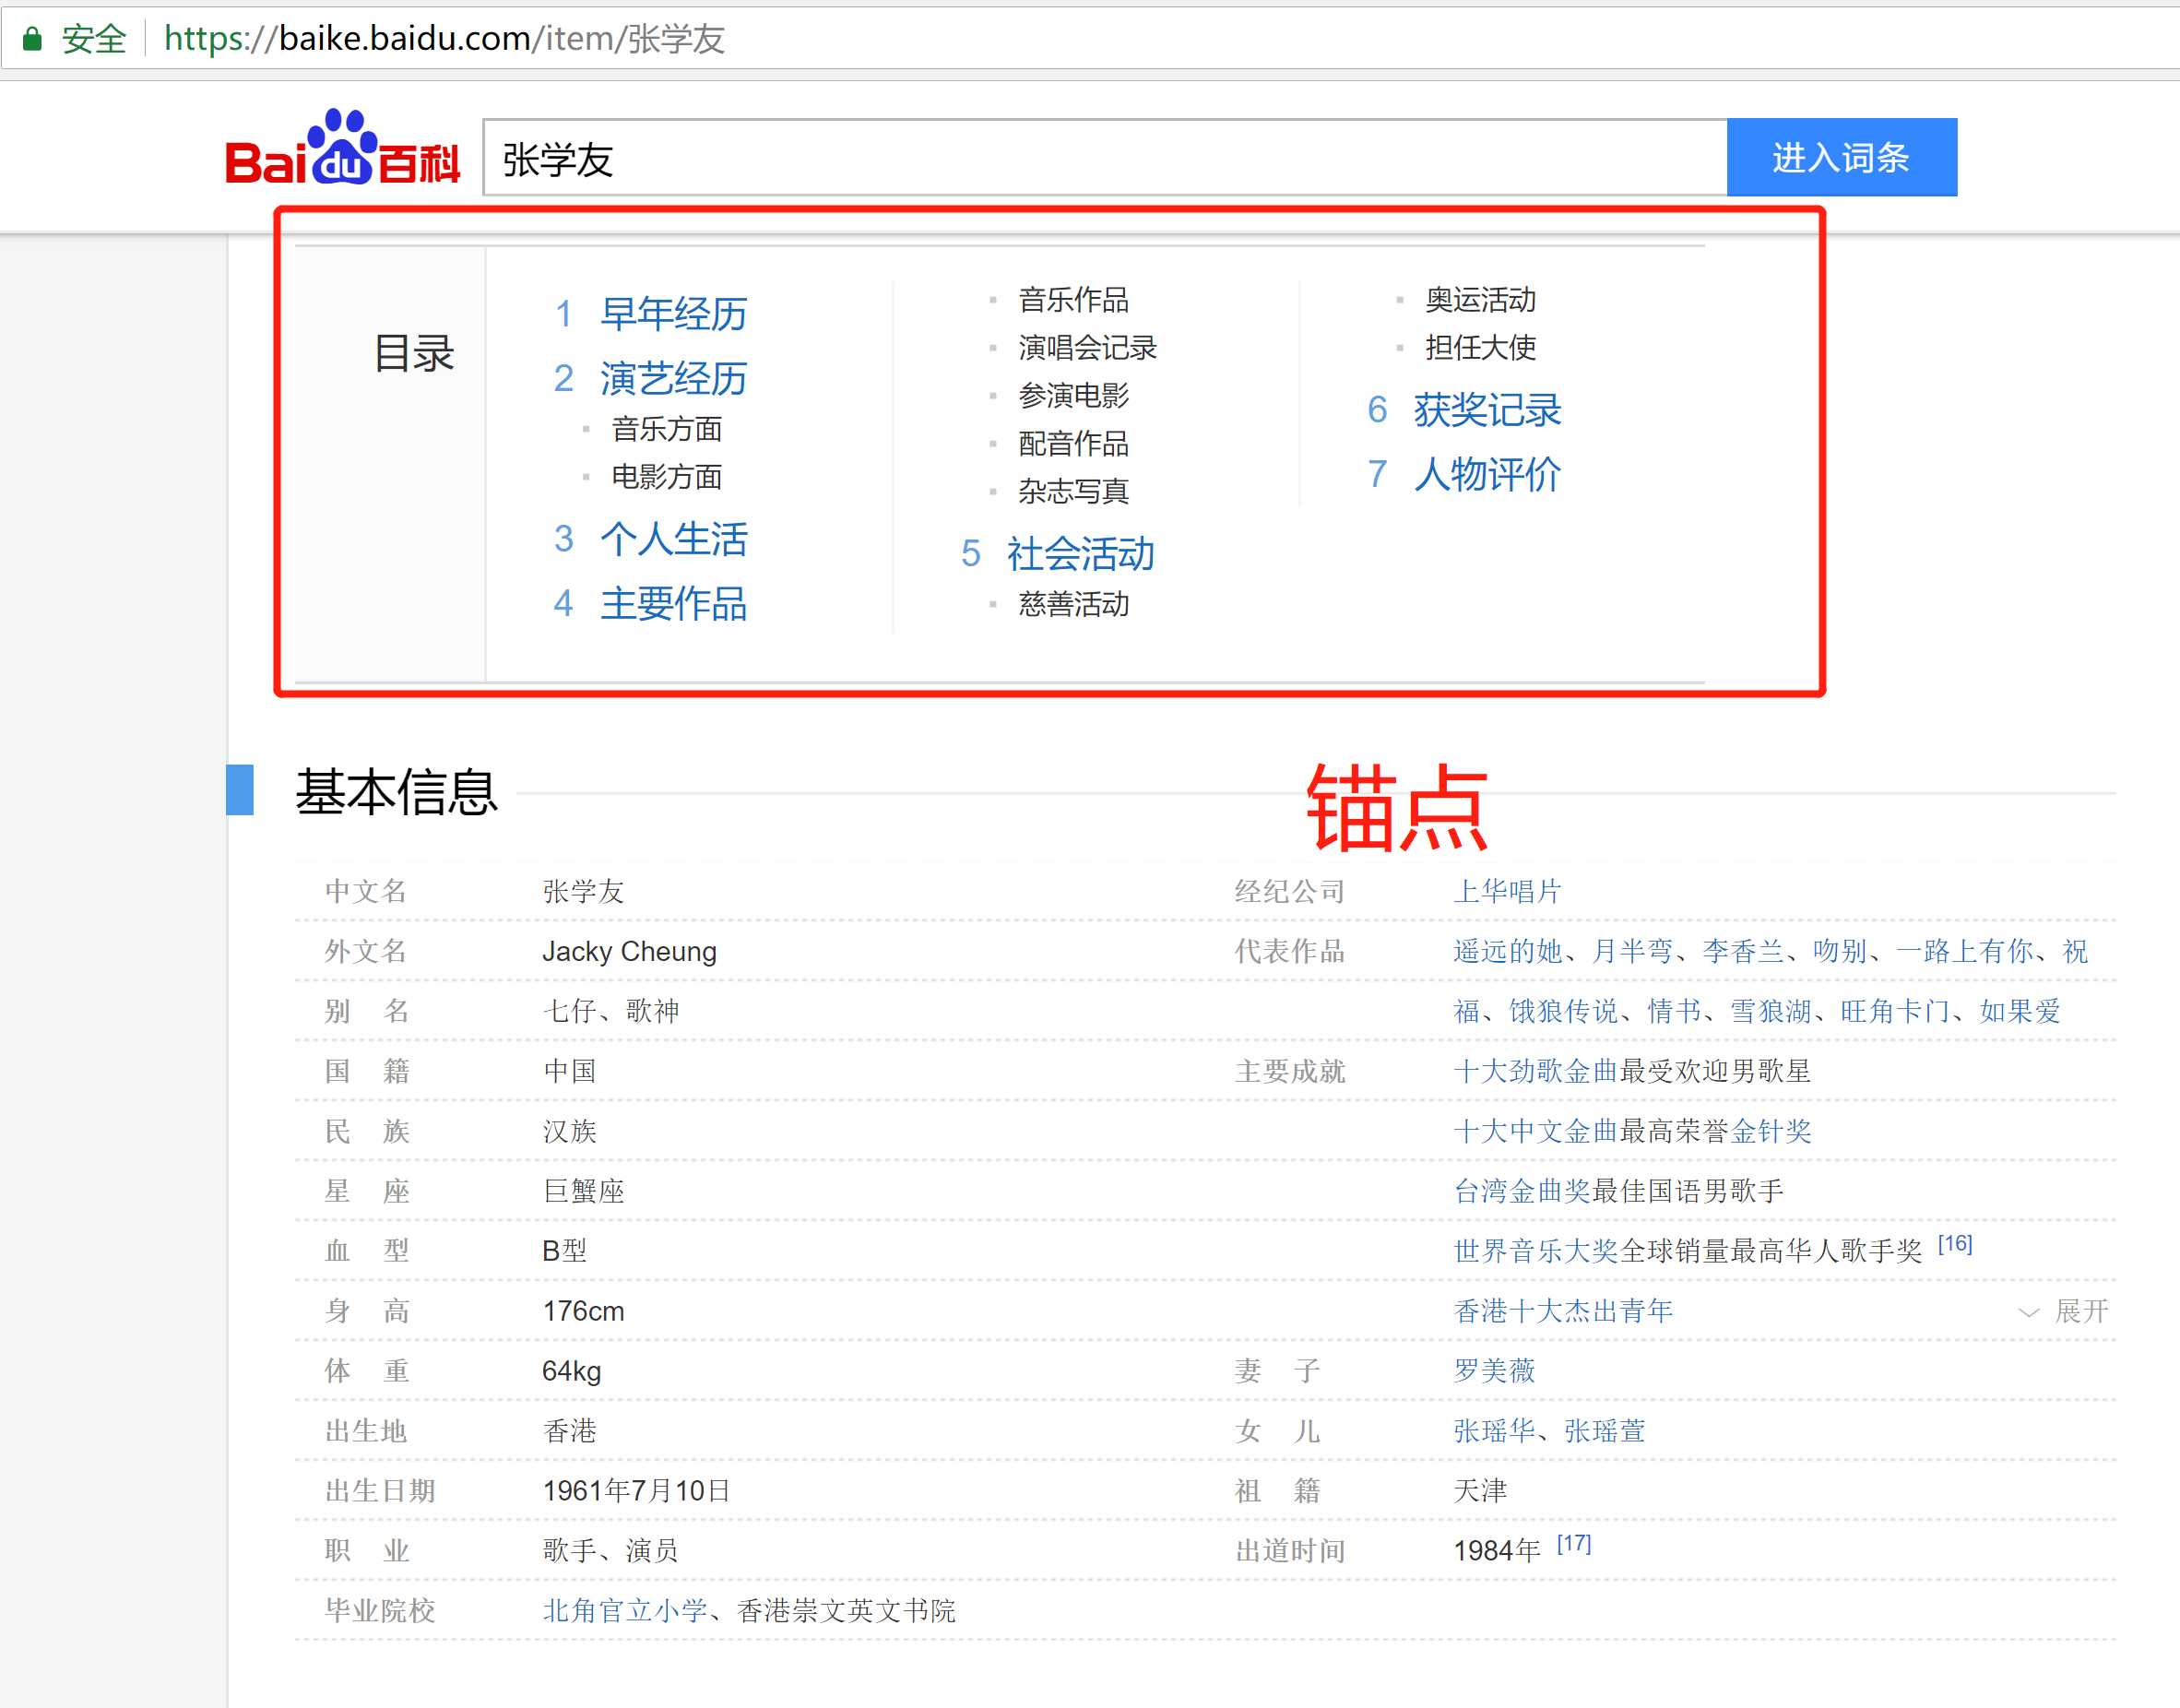Open the 张瑶萱 daughter link

pyautogui.click(x=1605, y=1431)
